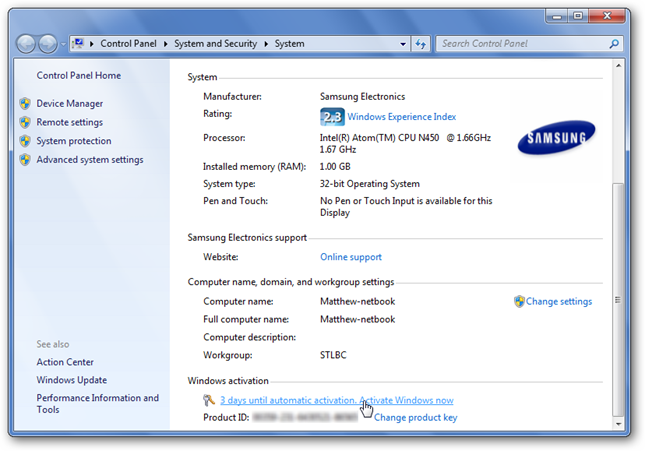
Task: Click the Samsung logo image
Action: click(556, 137)
